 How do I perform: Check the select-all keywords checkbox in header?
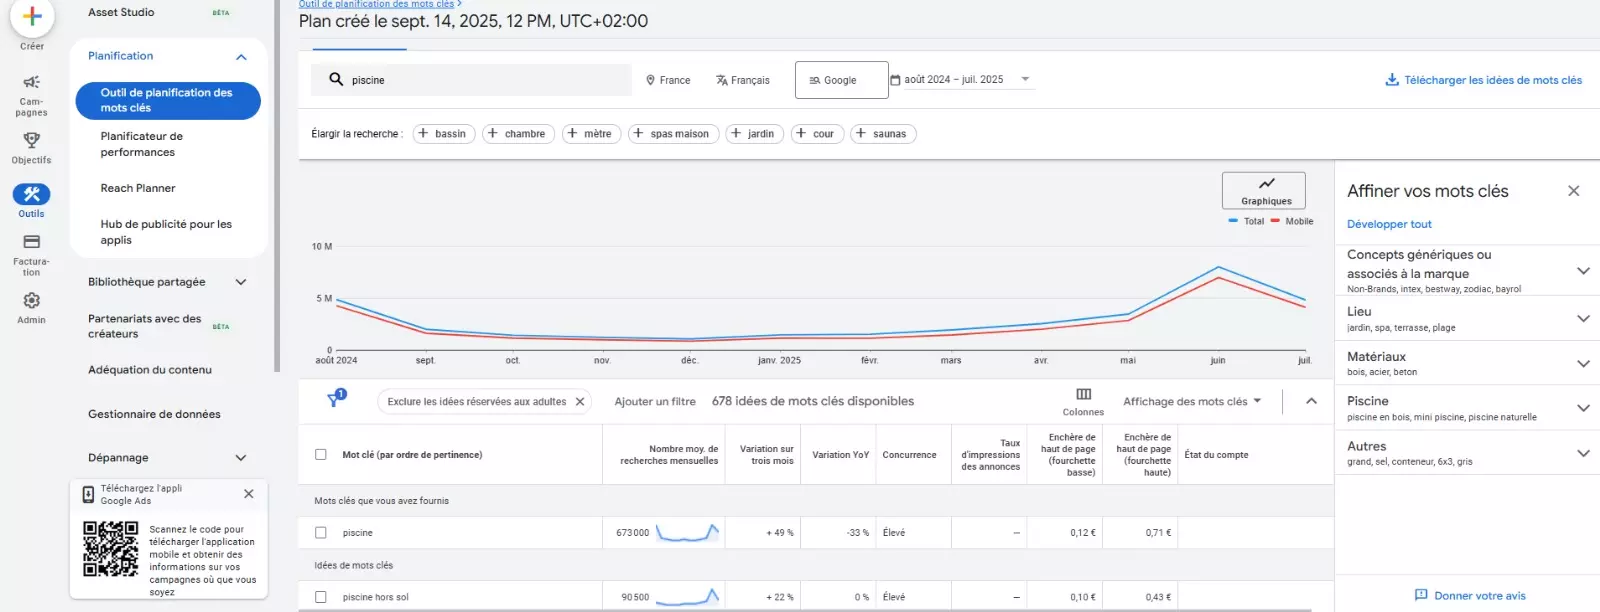pos(321,455)
